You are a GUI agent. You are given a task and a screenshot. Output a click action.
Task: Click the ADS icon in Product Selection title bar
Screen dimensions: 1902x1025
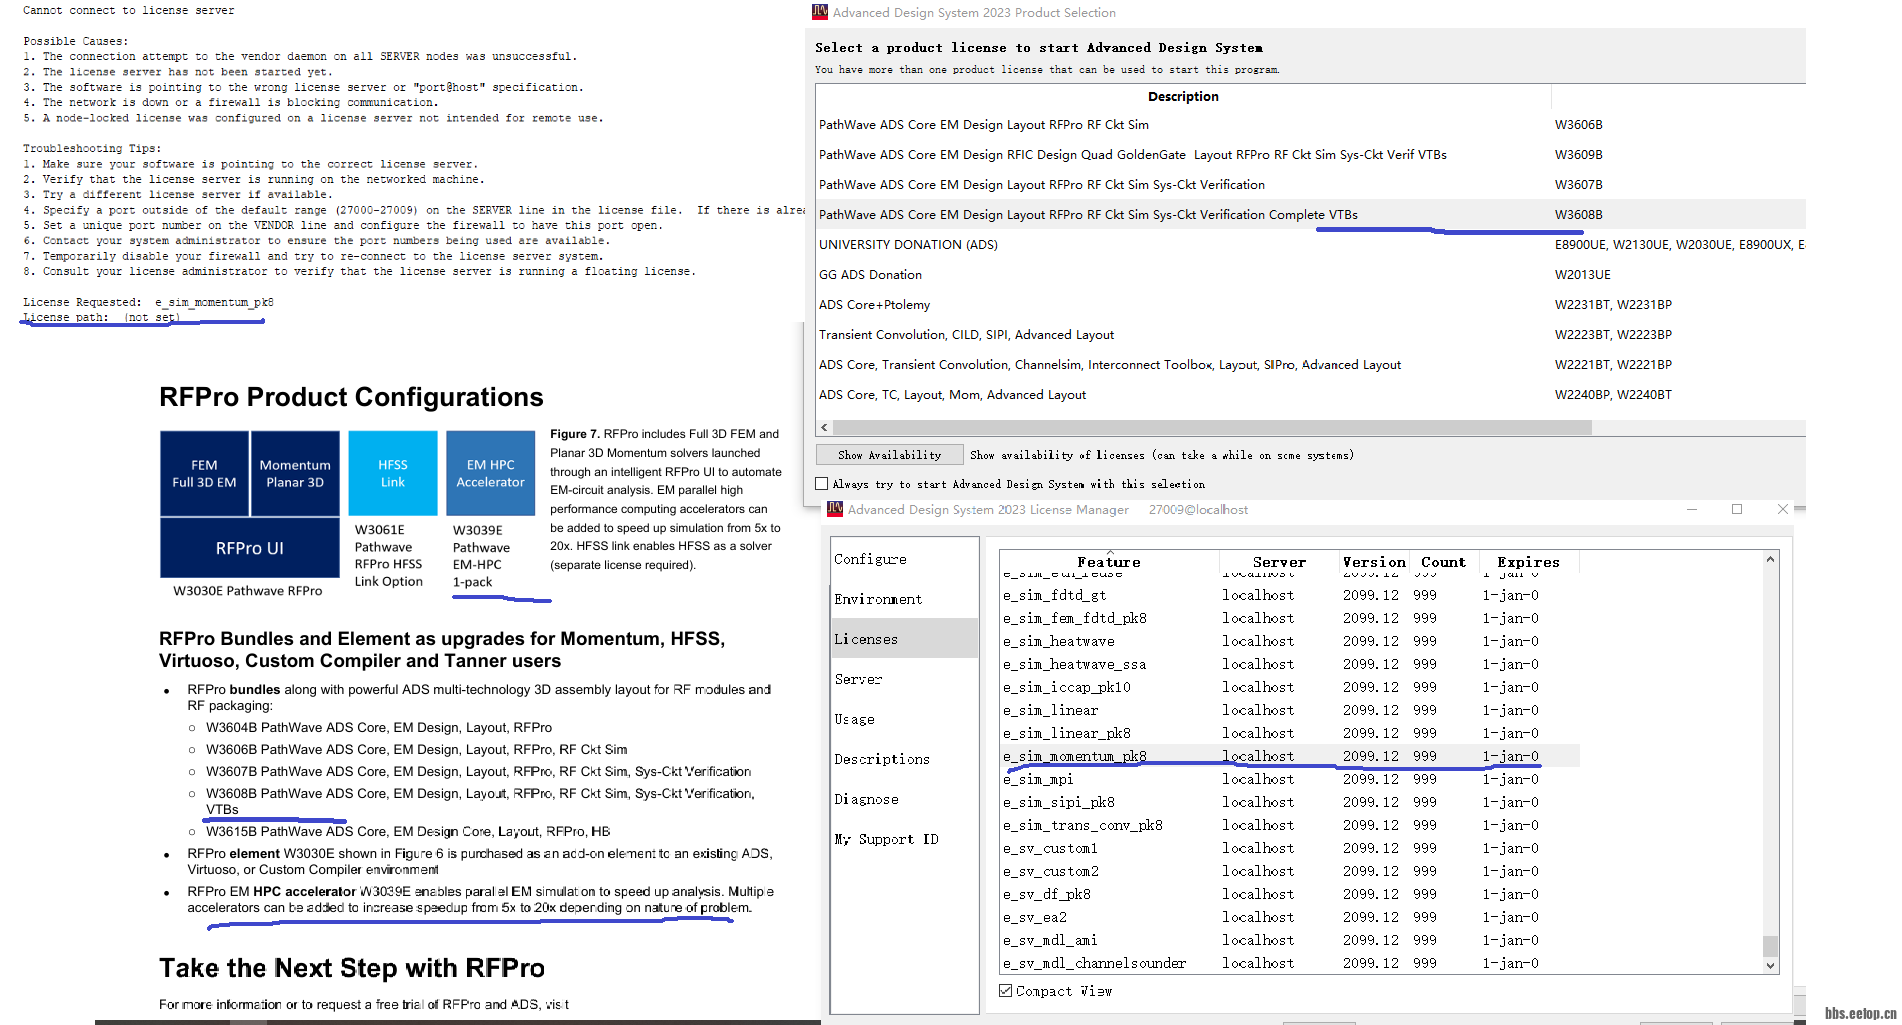tap(820, 12)
